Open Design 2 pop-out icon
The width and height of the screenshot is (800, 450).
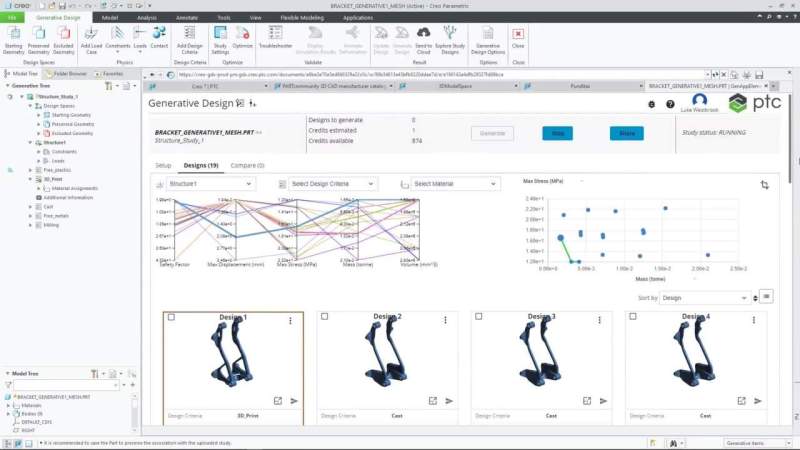click(433, 401)
